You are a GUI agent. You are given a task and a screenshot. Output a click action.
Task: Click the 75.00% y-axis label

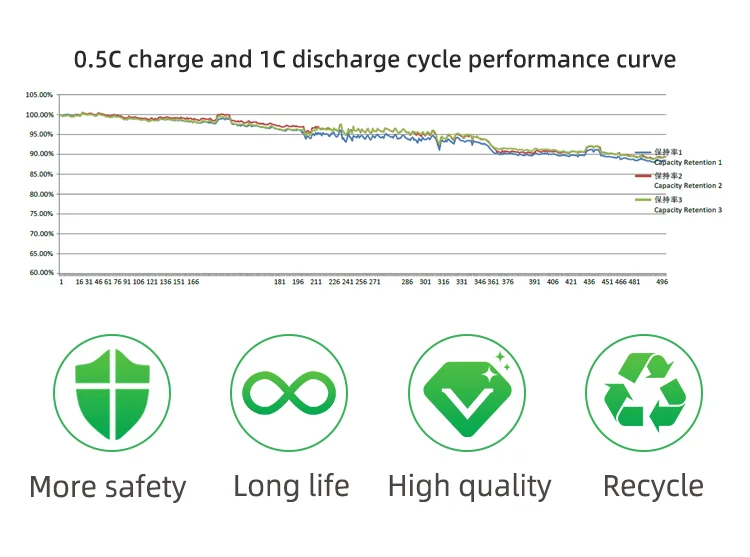(41, 214)
